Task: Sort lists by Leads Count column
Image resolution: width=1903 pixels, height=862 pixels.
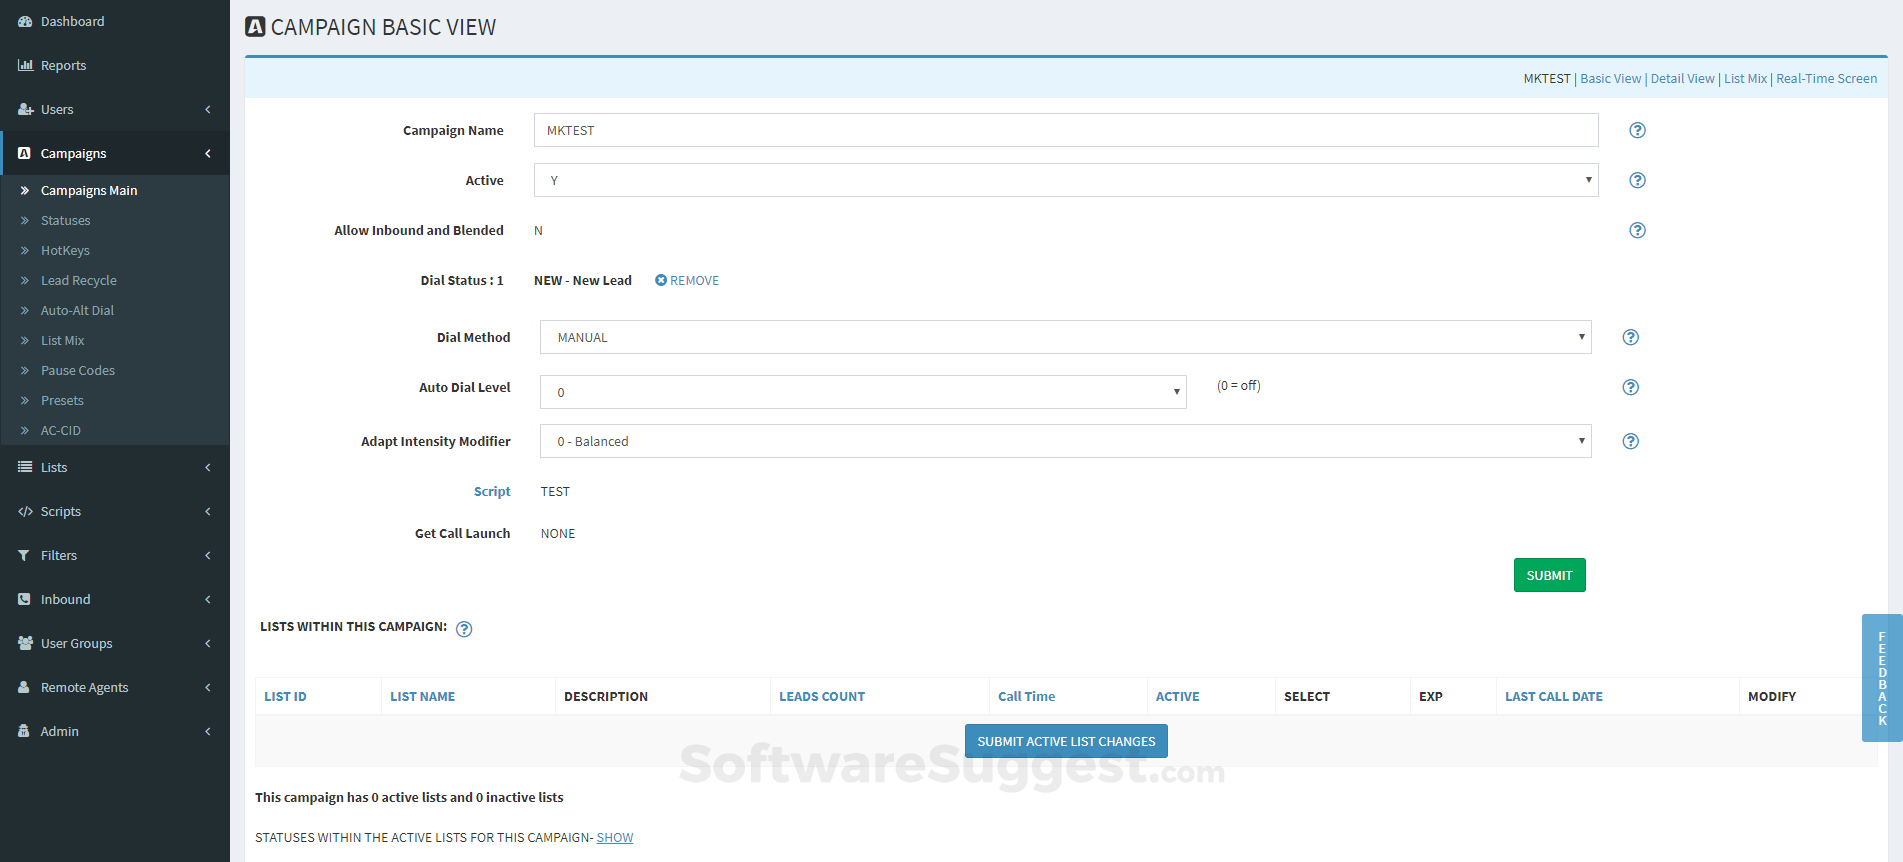Action: point(822,696)
